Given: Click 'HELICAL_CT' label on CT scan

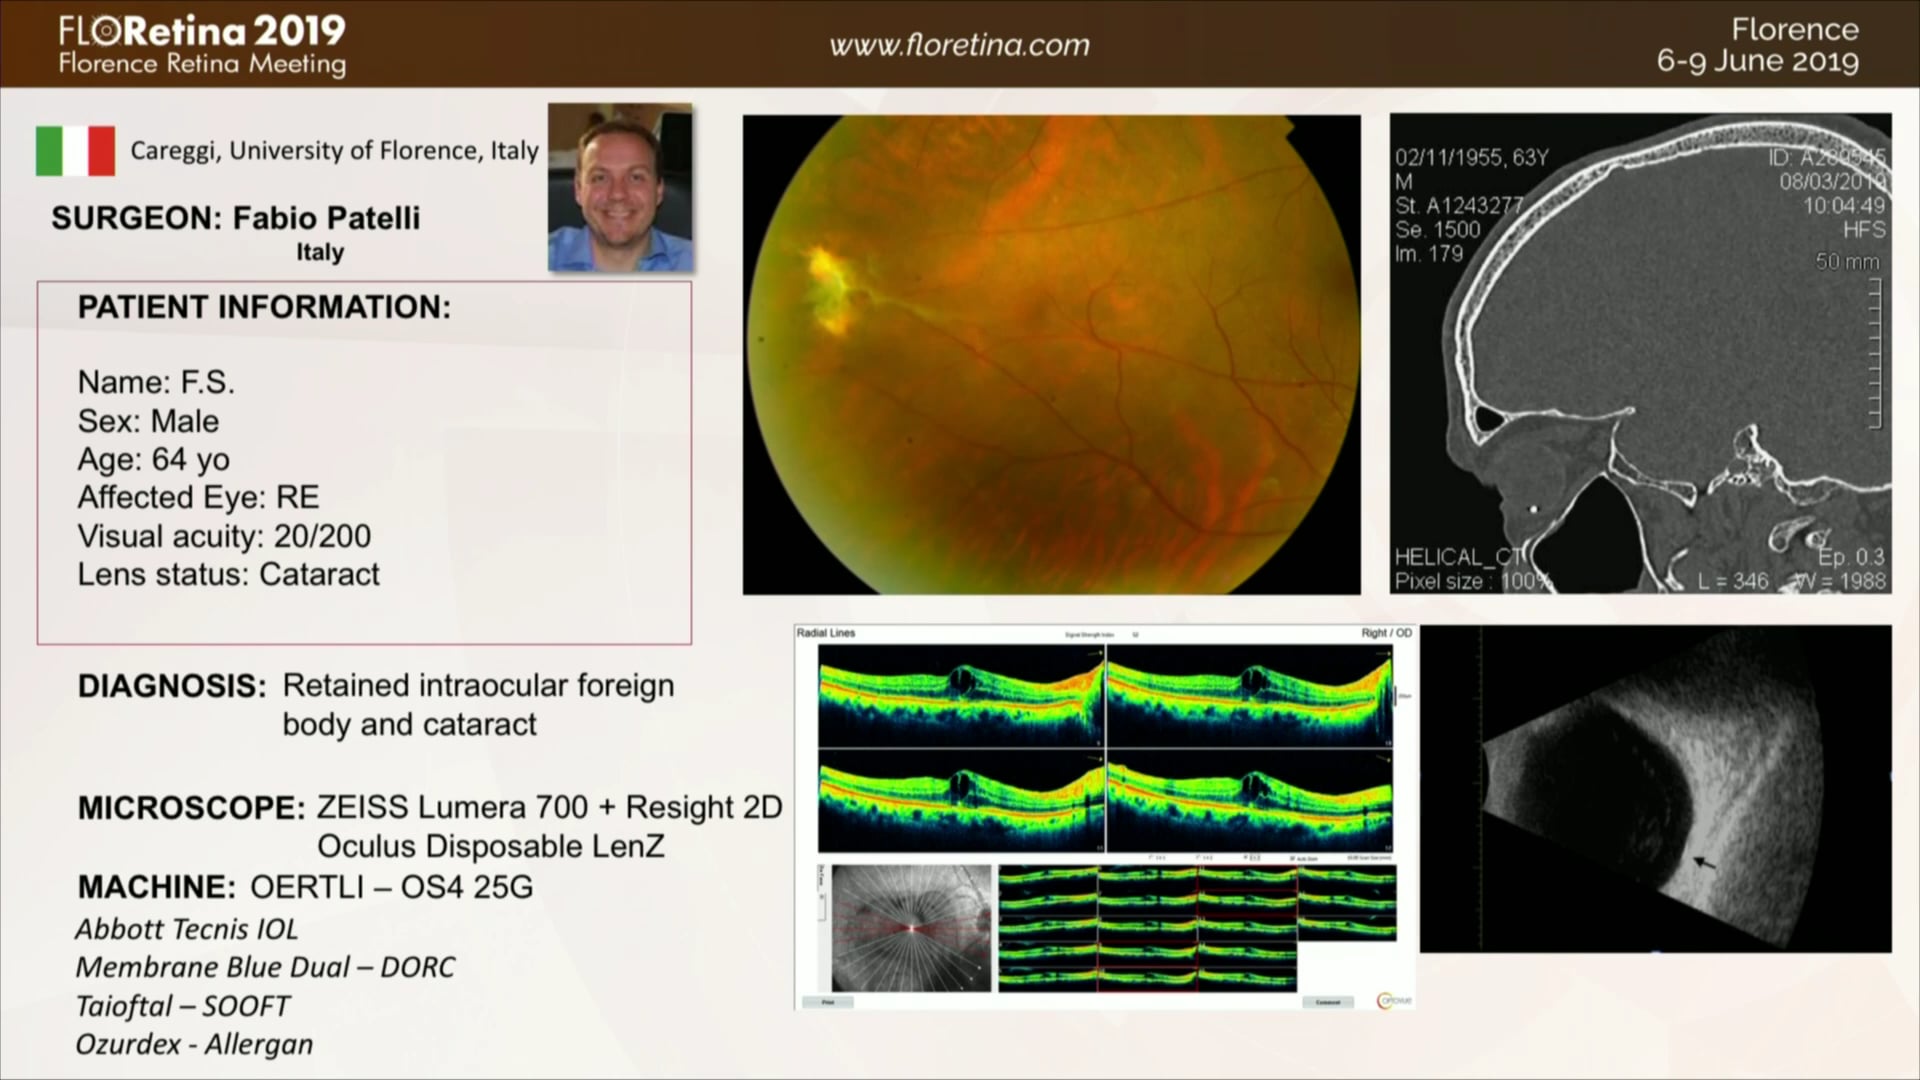Looking at the screenshot, I should [x=1458, y=557].
